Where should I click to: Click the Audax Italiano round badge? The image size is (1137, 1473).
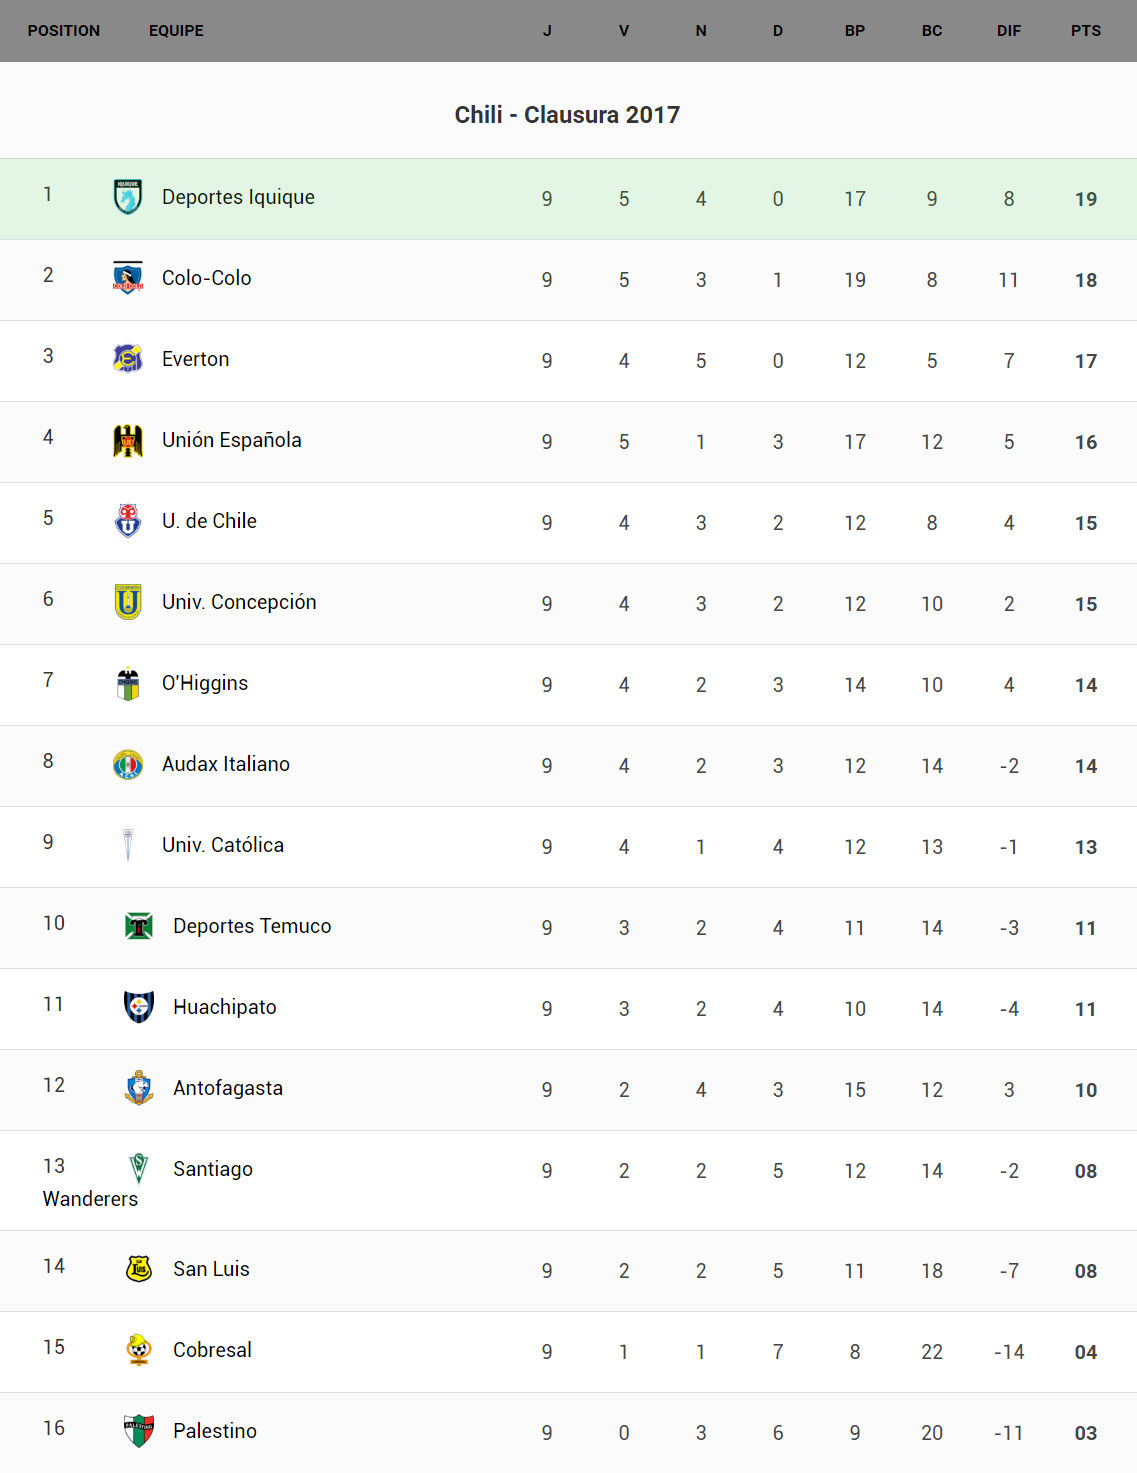point(128,764)
